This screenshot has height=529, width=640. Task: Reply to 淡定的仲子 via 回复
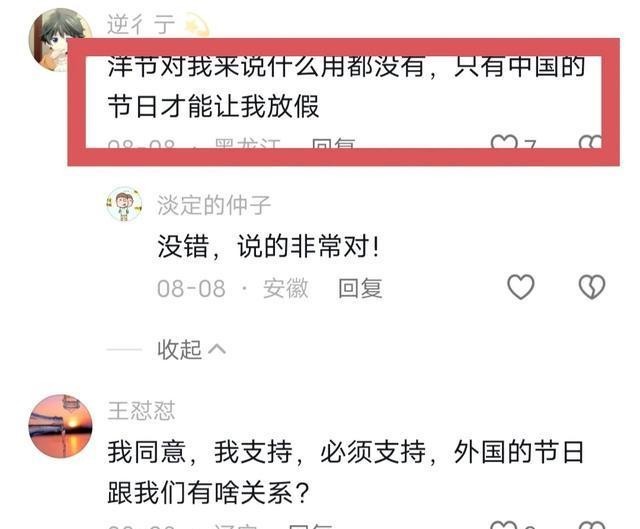point(360,288)
